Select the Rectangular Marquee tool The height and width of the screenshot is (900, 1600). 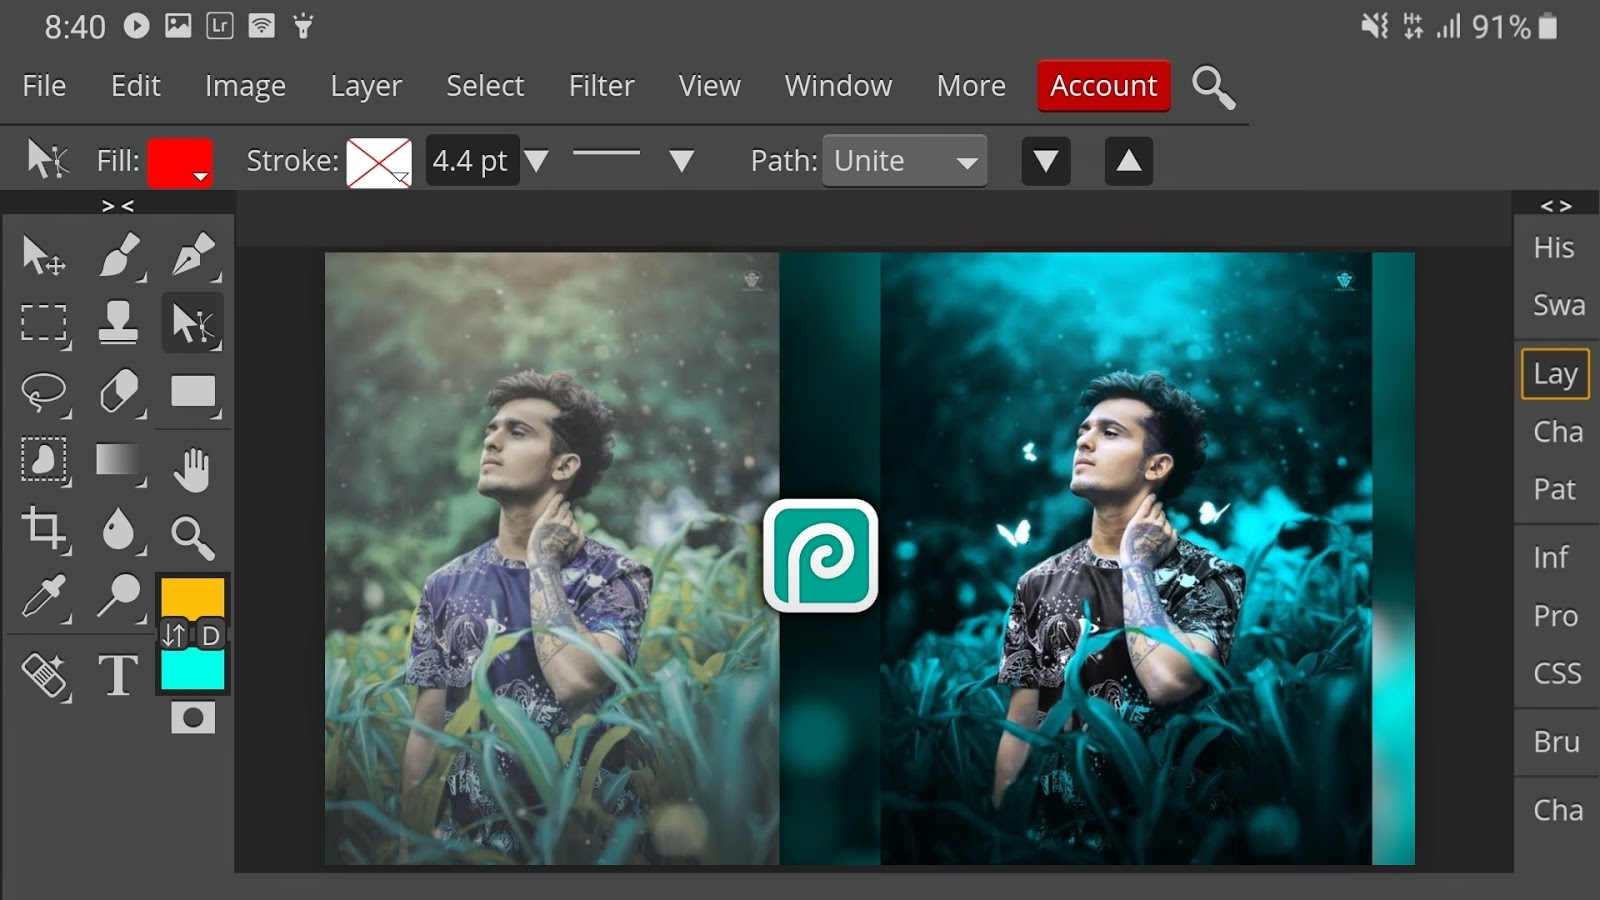tap(45, 322)
